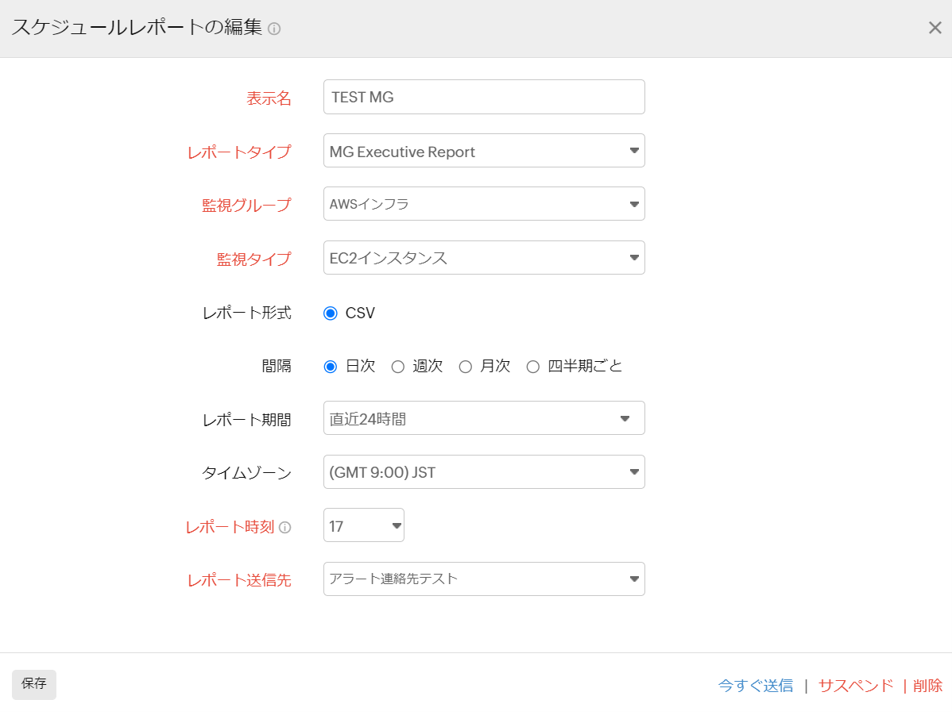Expand the レポート期間 dropdown showing 直近24時間

pyautogui.click(x=484, y=419)
